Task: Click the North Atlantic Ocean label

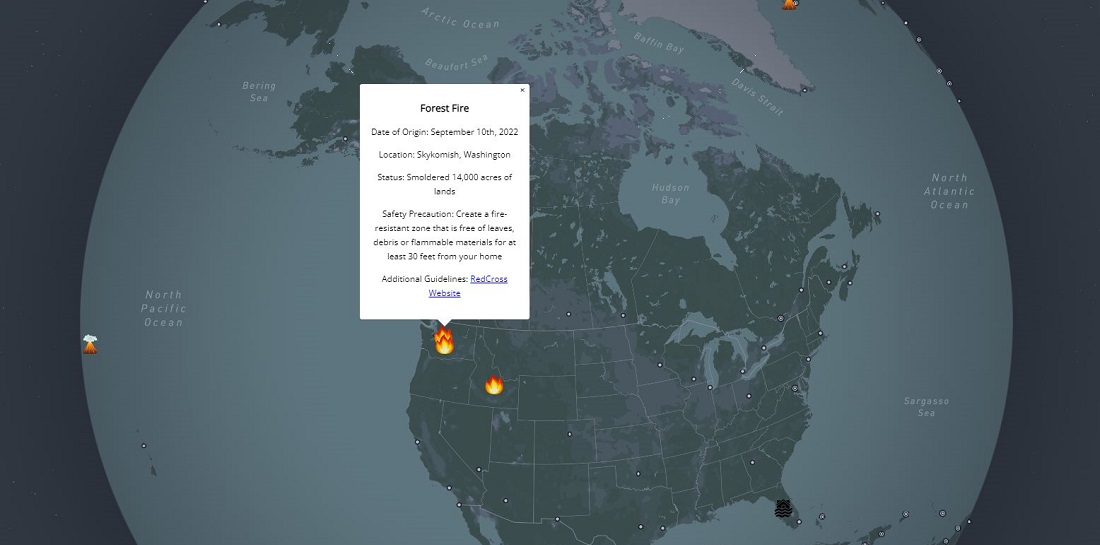Action: coord(949,191)
